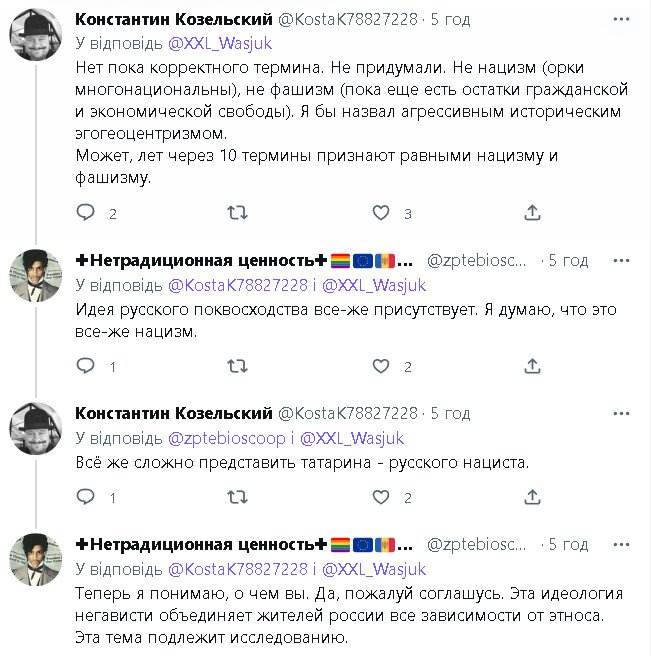Reply to tweet about русского поквосходства
Image resolution: width=651 pixels, height=656 pixels.
point(86,366)
